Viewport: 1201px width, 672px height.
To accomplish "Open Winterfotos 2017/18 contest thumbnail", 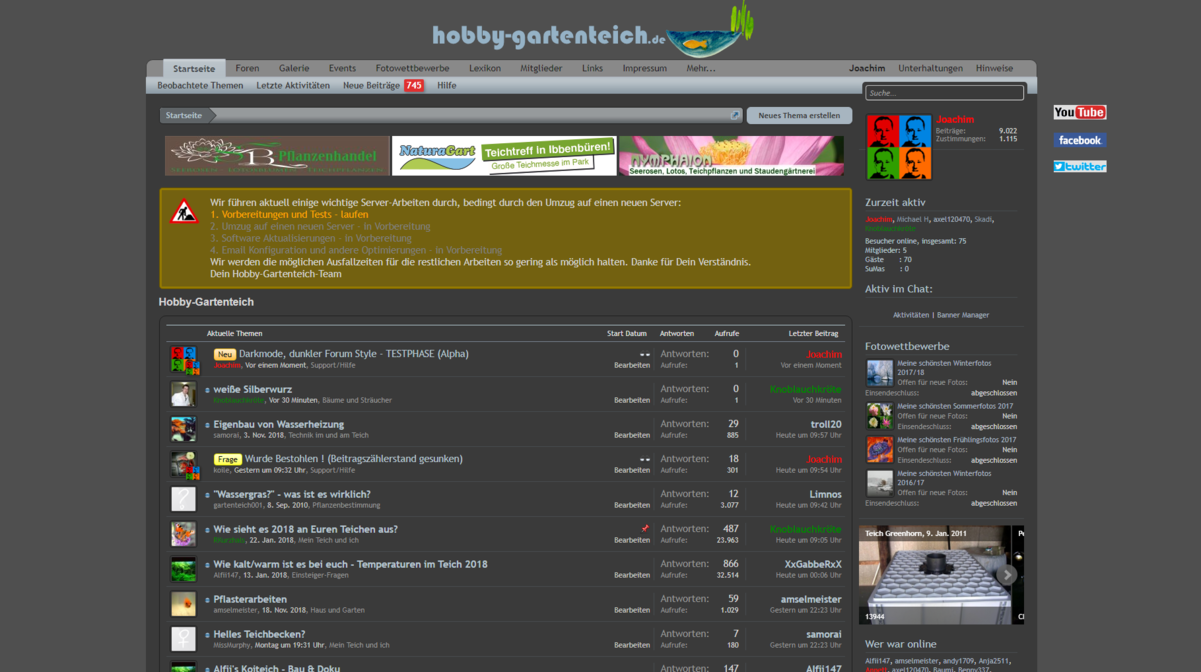I will click(879, 373).
